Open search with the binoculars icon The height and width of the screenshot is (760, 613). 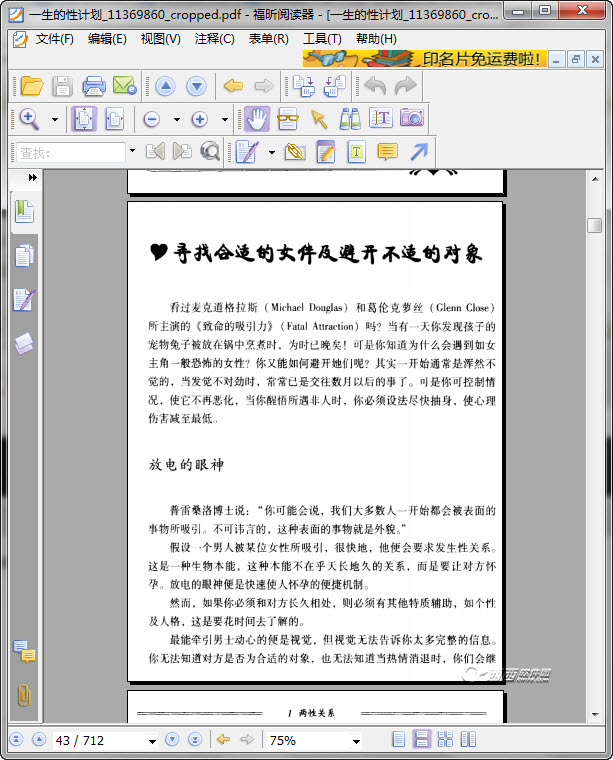tap(350, 119)
